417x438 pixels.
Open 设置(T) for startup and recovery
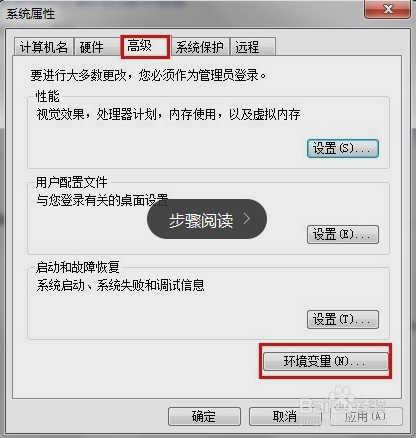(x=343, y=319)
